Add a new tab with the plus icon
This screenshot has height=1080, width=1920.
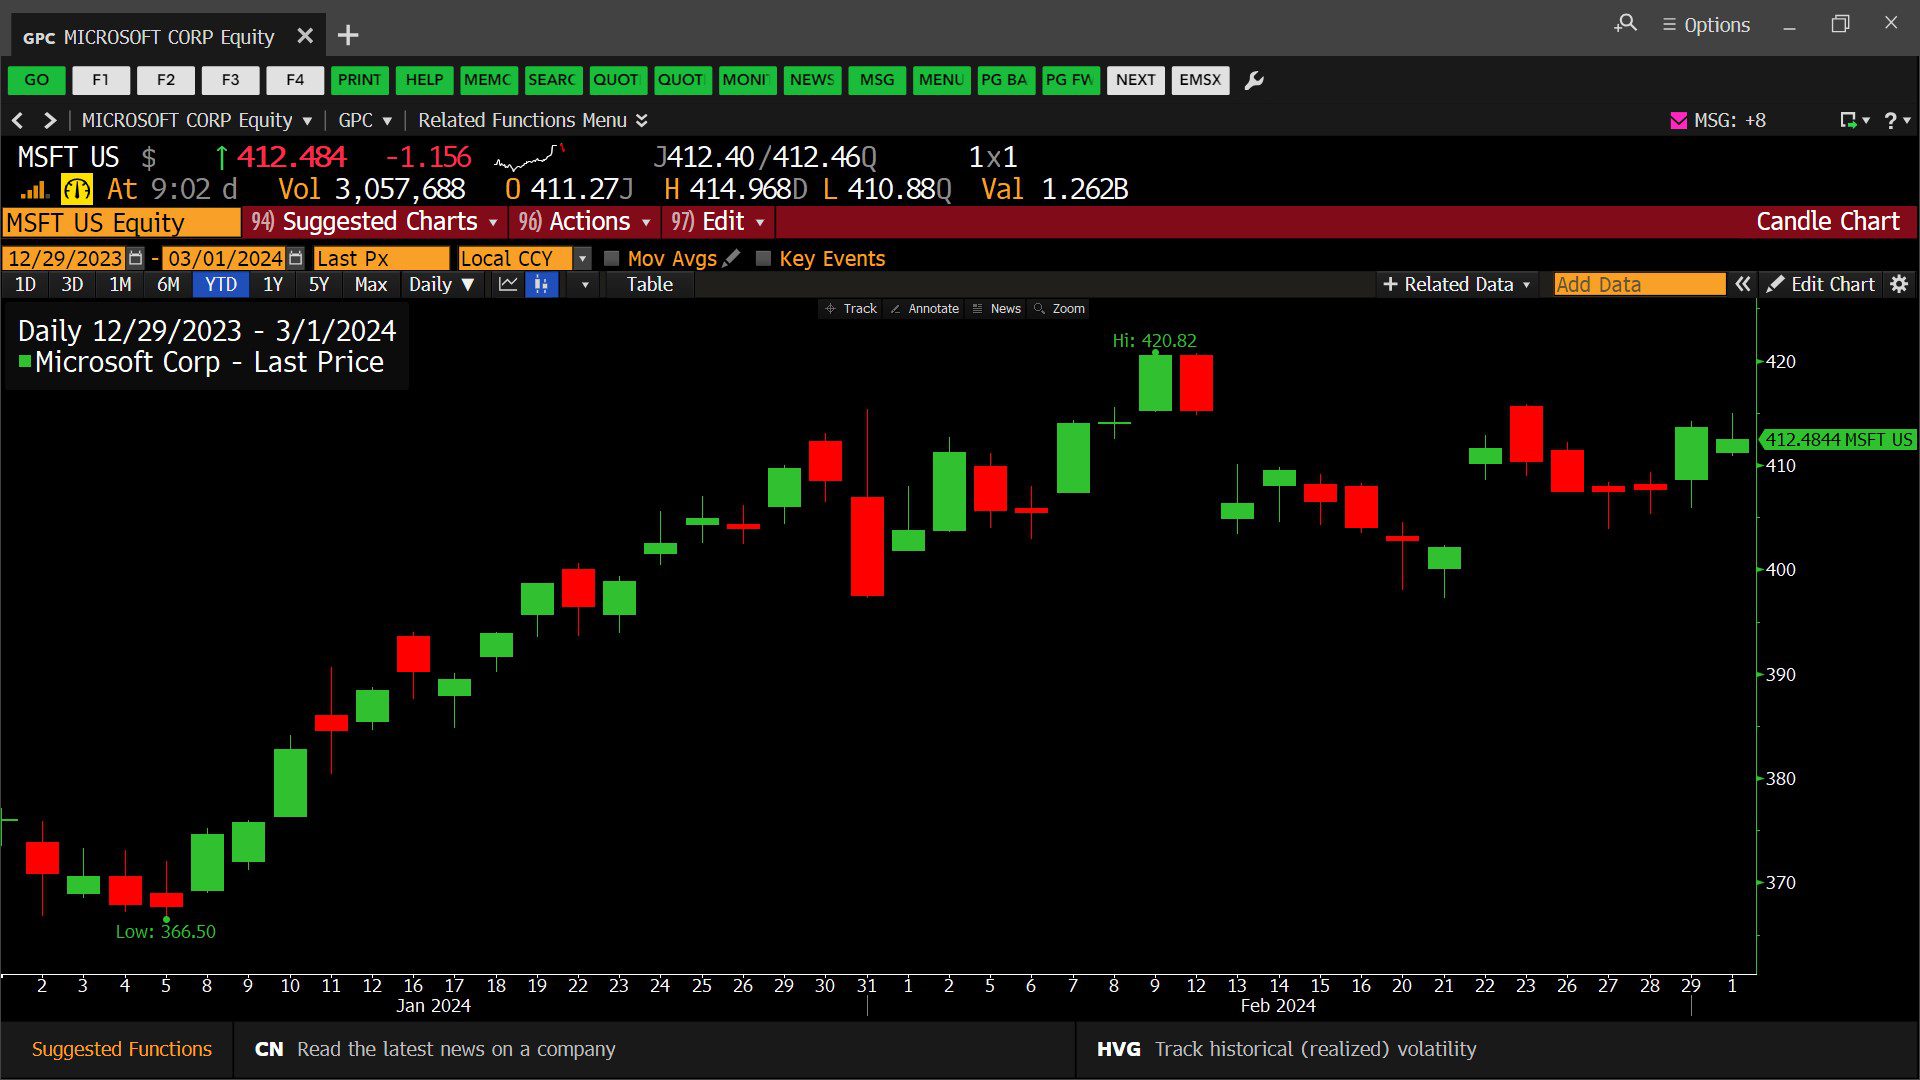tap(348, 36)
